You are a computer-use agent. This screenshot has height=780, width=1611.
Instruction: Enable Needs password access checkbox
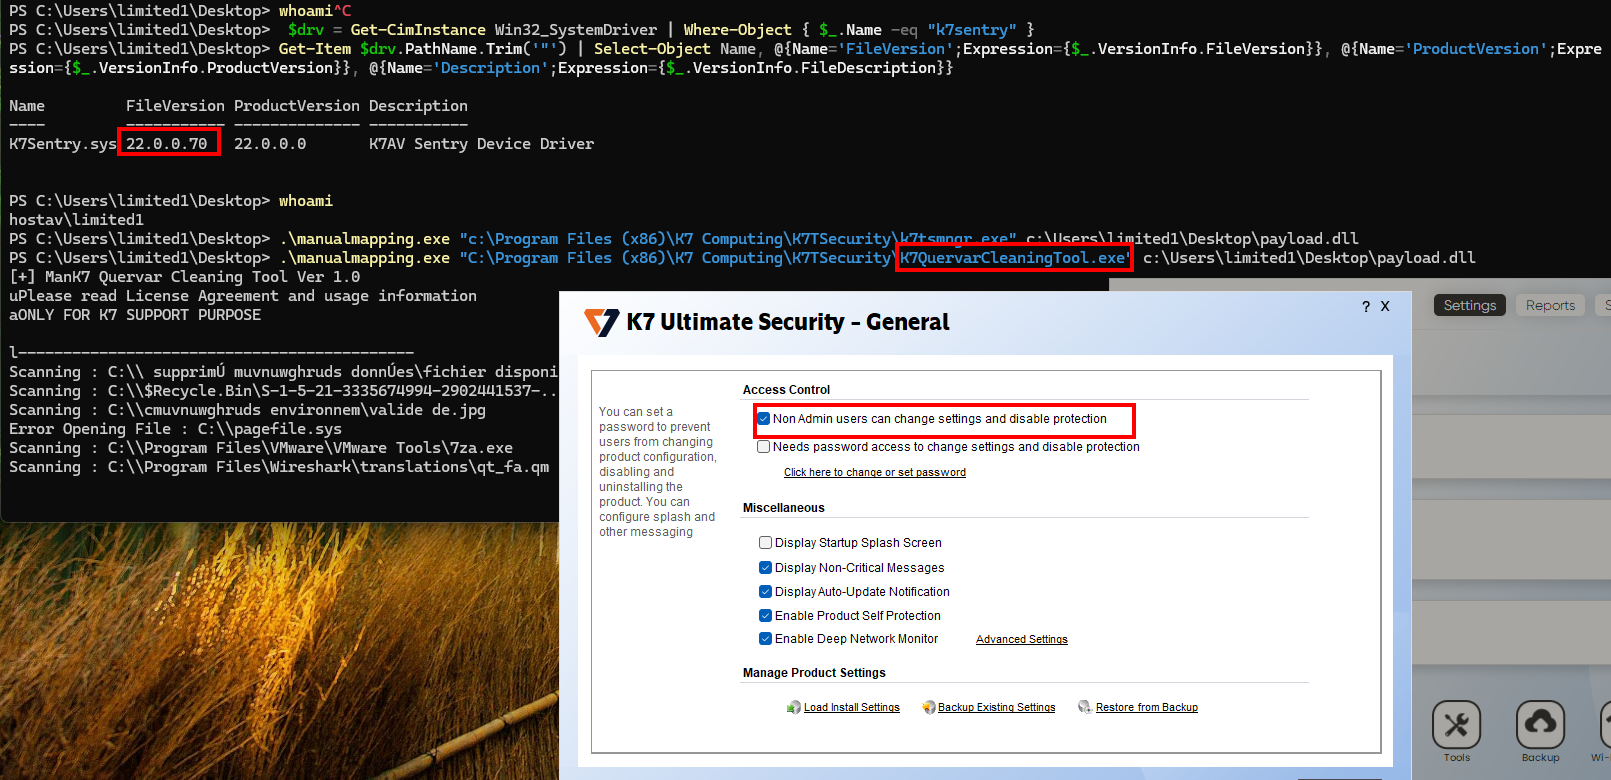[764, 447]
